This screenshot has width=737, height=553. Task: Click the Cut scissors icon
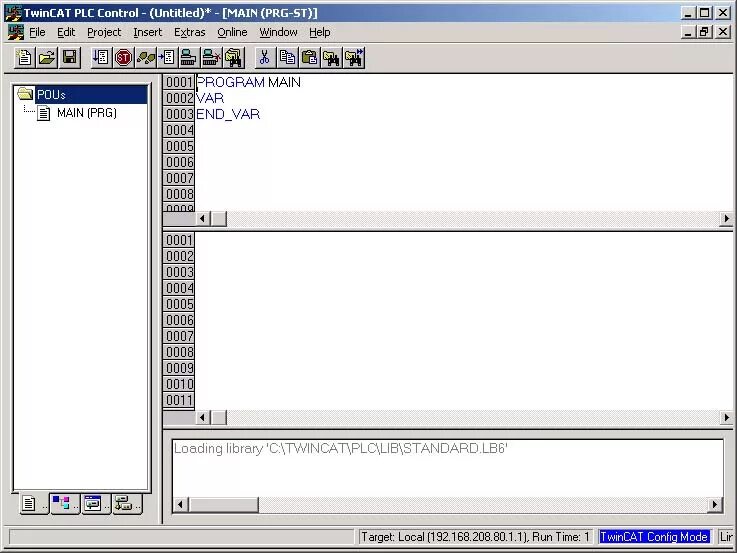(x=264, y=58)
